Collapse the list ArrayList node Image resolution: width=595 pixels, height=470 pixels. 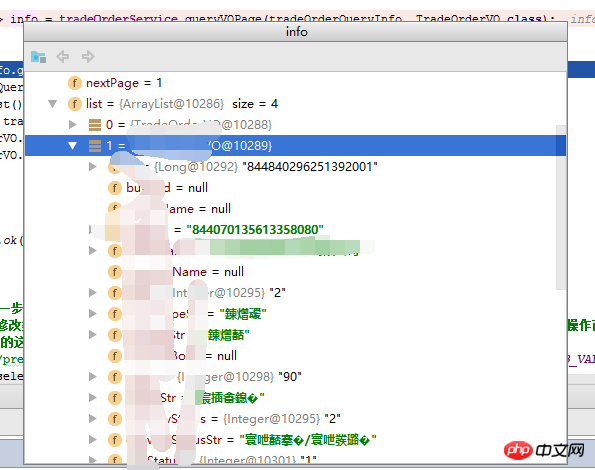53,104
